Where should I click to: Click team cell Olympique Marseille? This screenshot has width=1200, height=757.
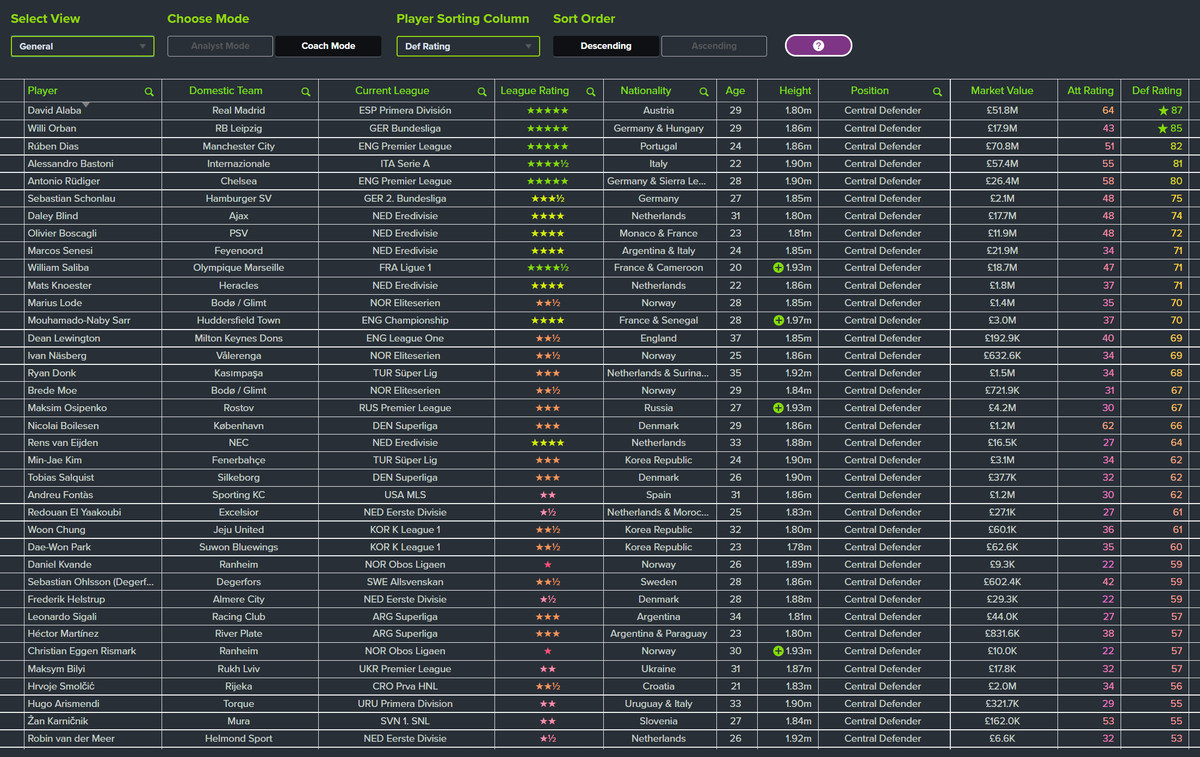click(239, 268)
